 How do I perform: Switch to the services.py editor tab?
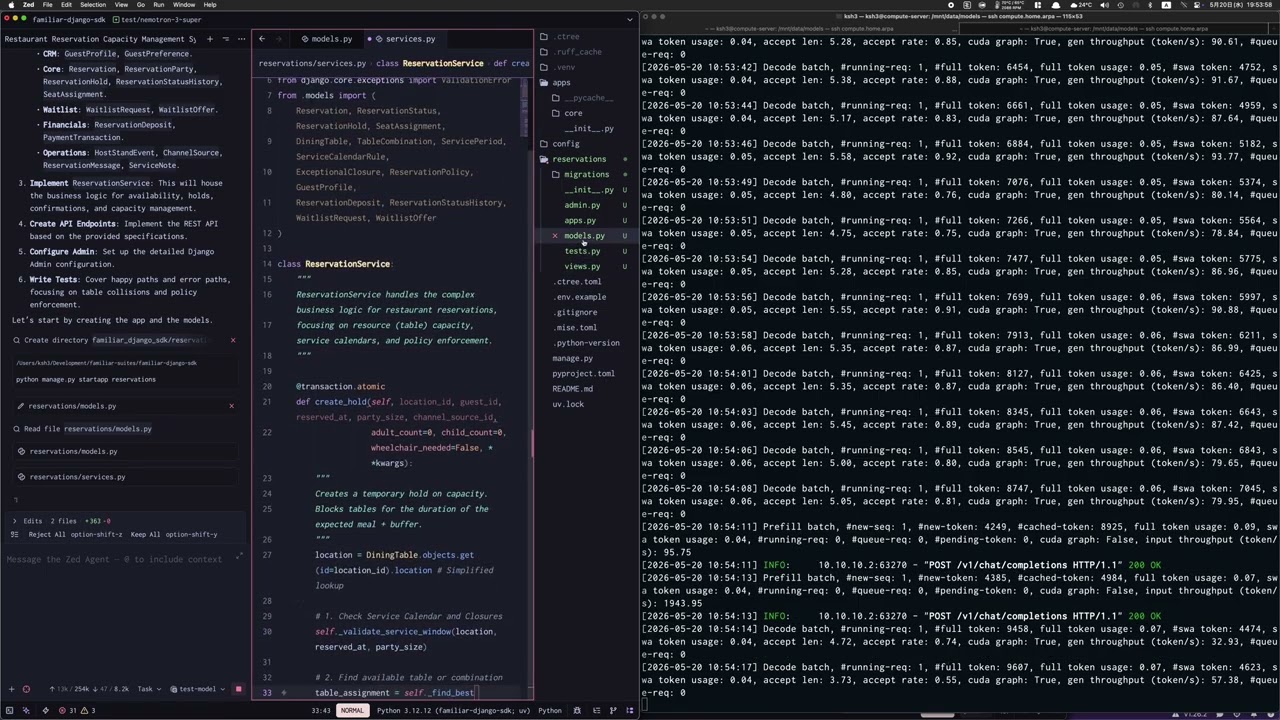404,39
